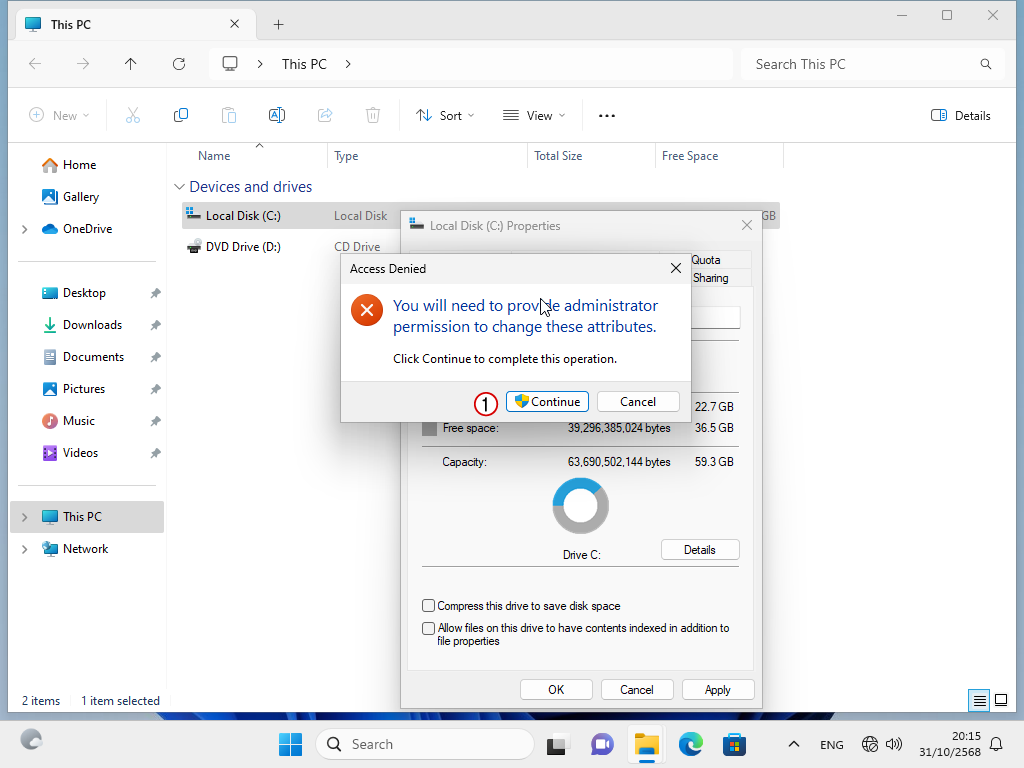Viewport: 1024px width, 768px height.
Task: Toggle Allow files on this drive indexed
Action: coord(429,629)
